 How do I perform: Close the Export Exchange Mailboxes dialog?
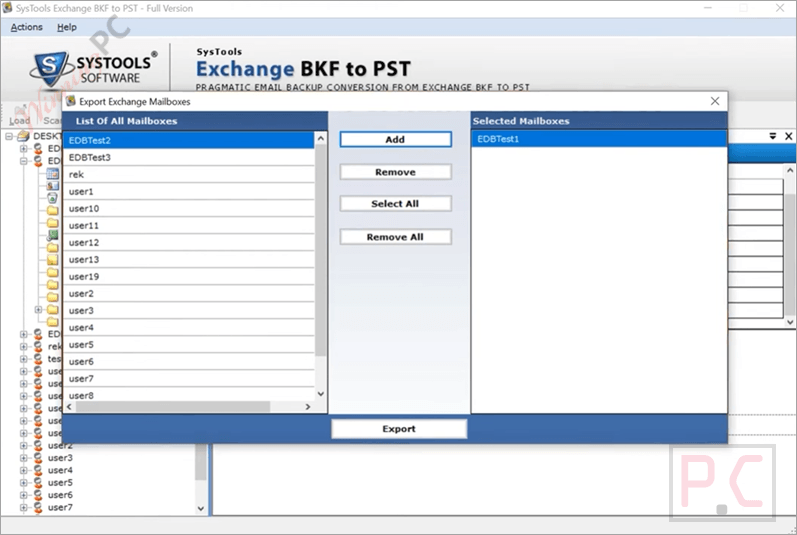click(715, 101)
